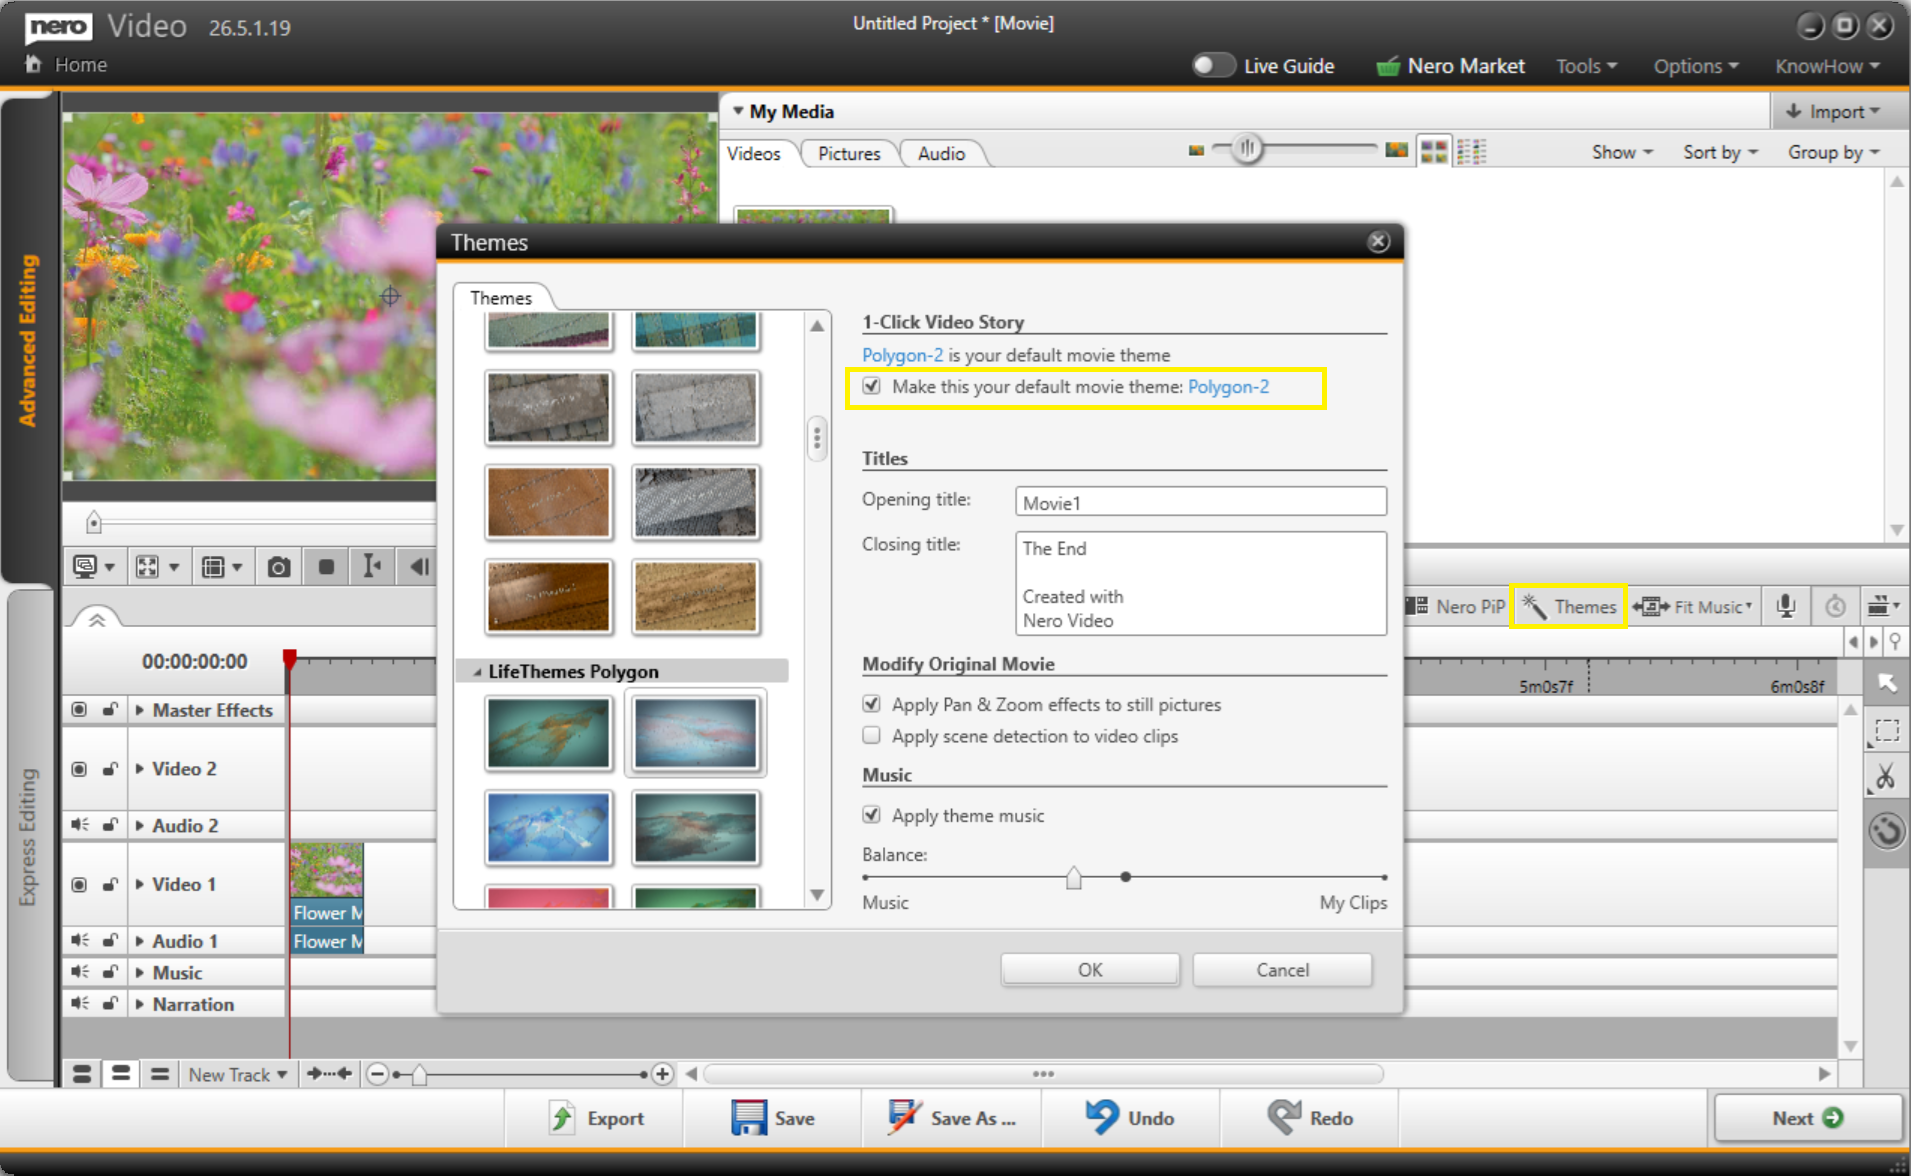The height and width of the screenshot is (1176, 1911).
Task: Uncheck Apply theme music
Action: tap(872, 815)
